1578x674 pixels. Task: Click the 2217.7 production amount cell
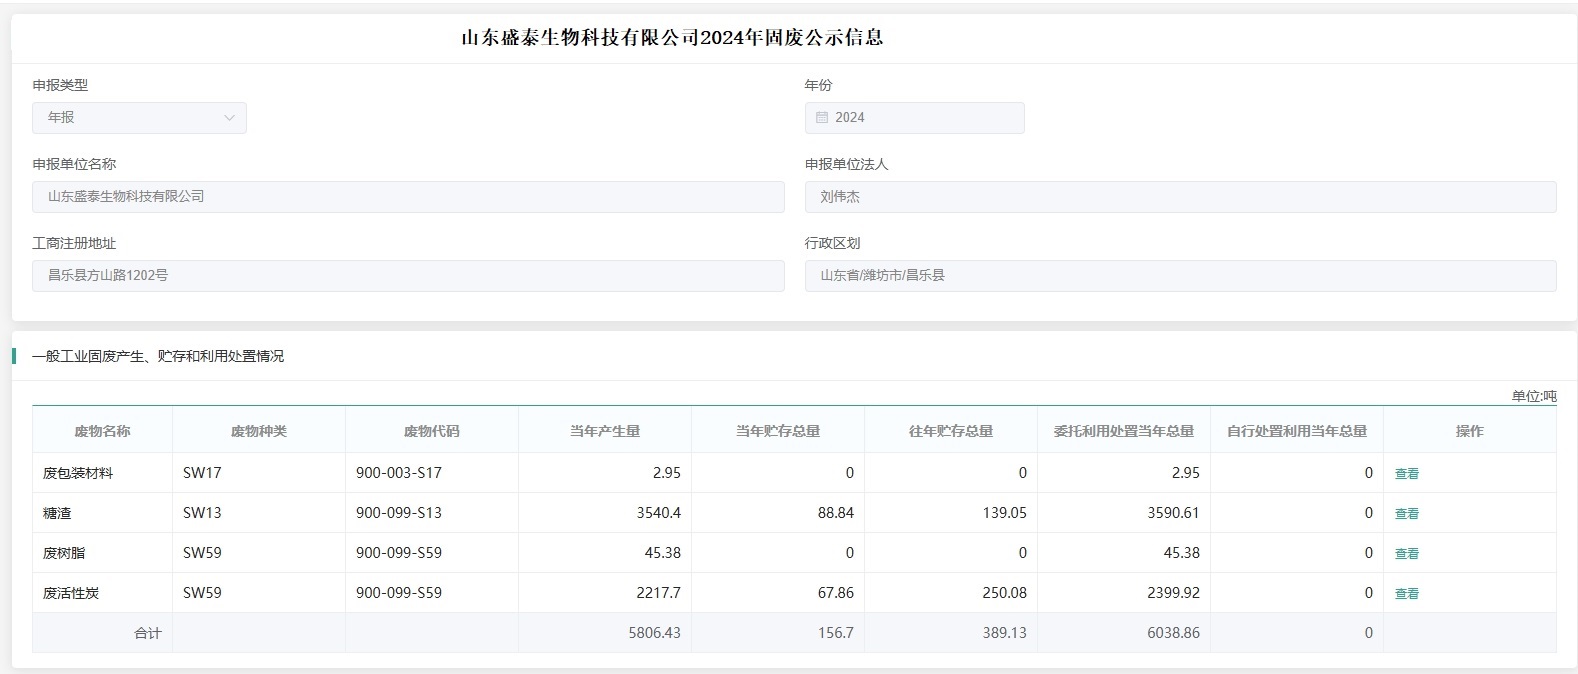(x=605, y=593)
